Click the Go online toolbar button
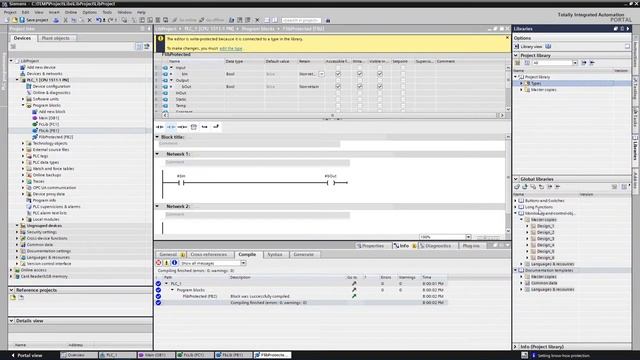This screenshot has width=640, height=360. point(184,20)
